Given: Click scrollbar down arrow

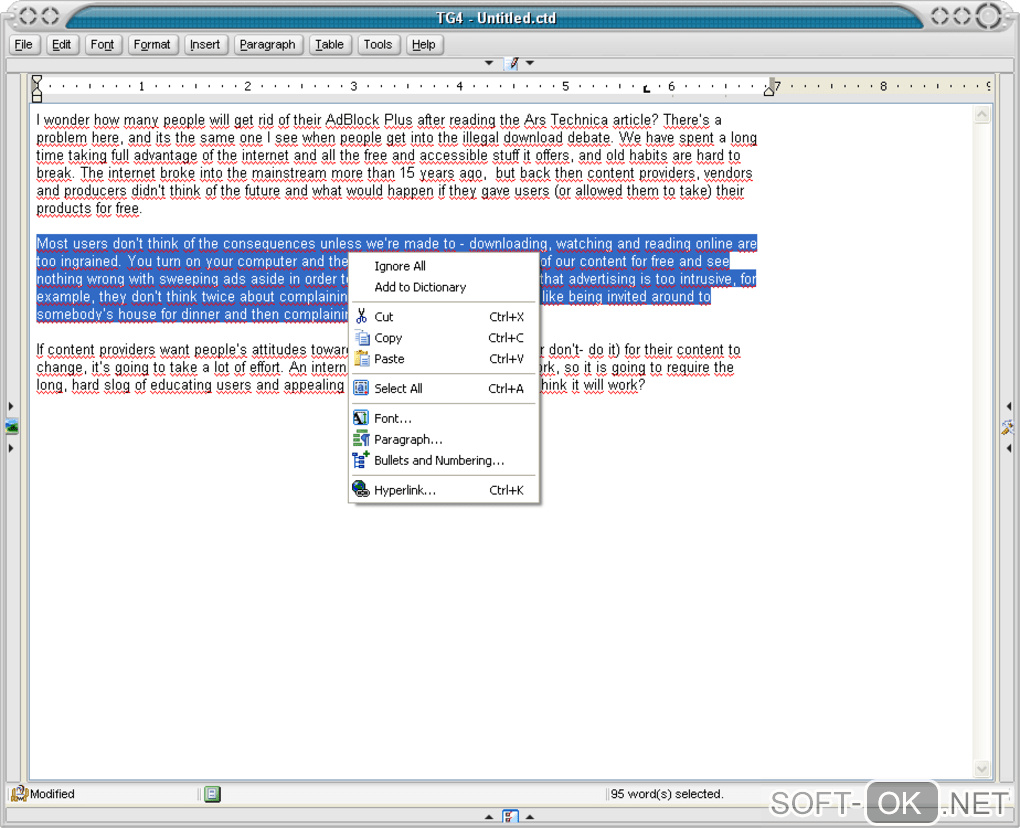Looking at the screenshot, I should coord(982,769).
